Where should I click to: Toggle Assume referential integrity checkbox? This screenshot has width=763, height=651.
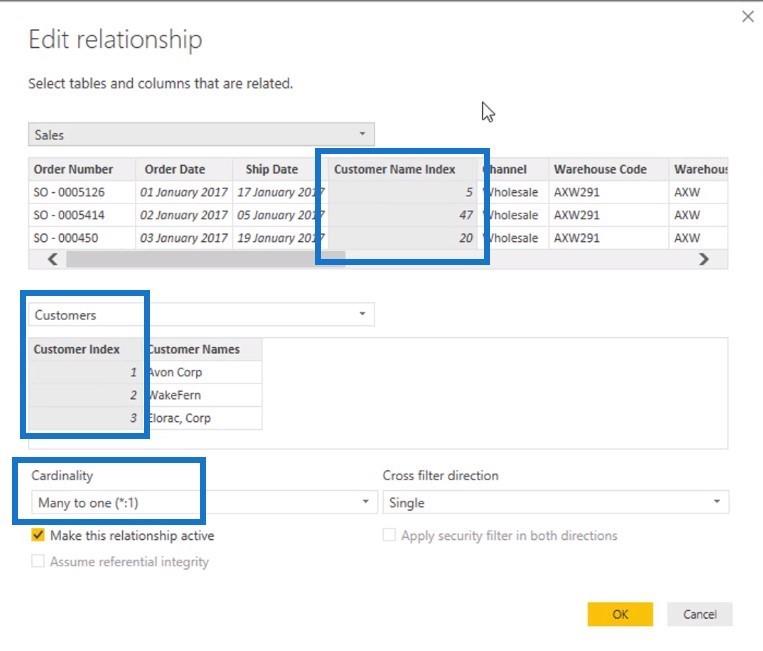[x=38, y=561]
